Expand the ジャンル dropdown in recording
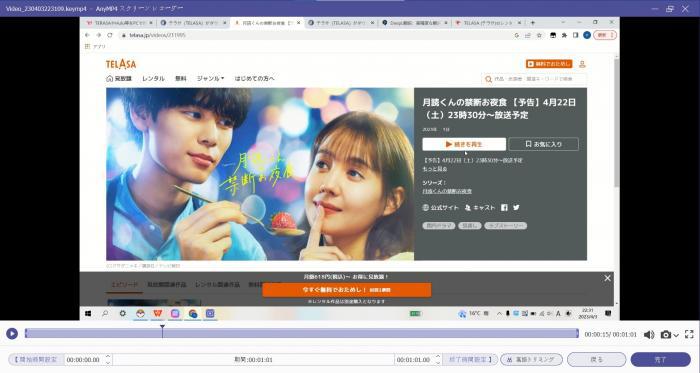This screenshot has height=373, width=700. tap(210, 79)
